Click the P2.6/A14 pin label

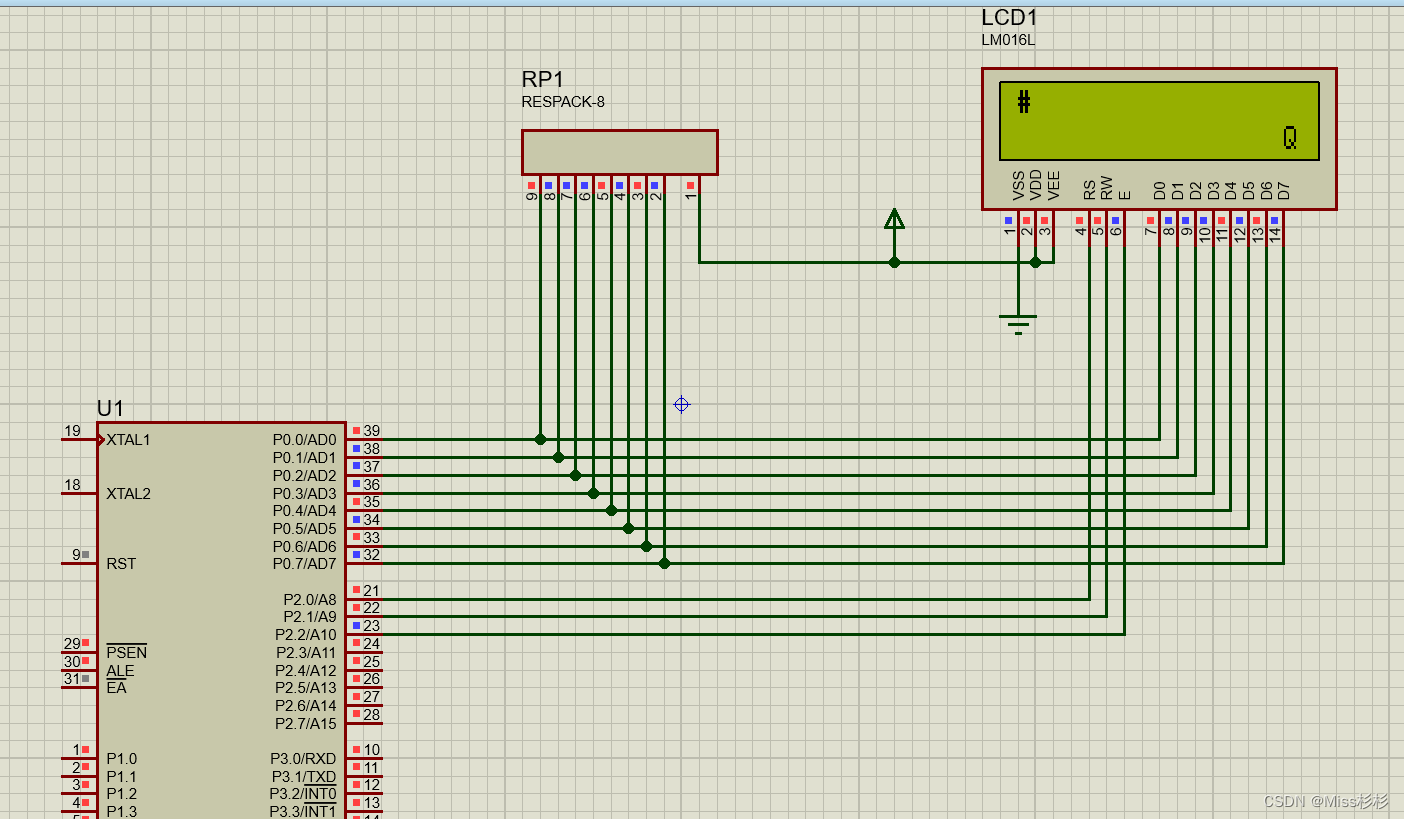(306, 706)
